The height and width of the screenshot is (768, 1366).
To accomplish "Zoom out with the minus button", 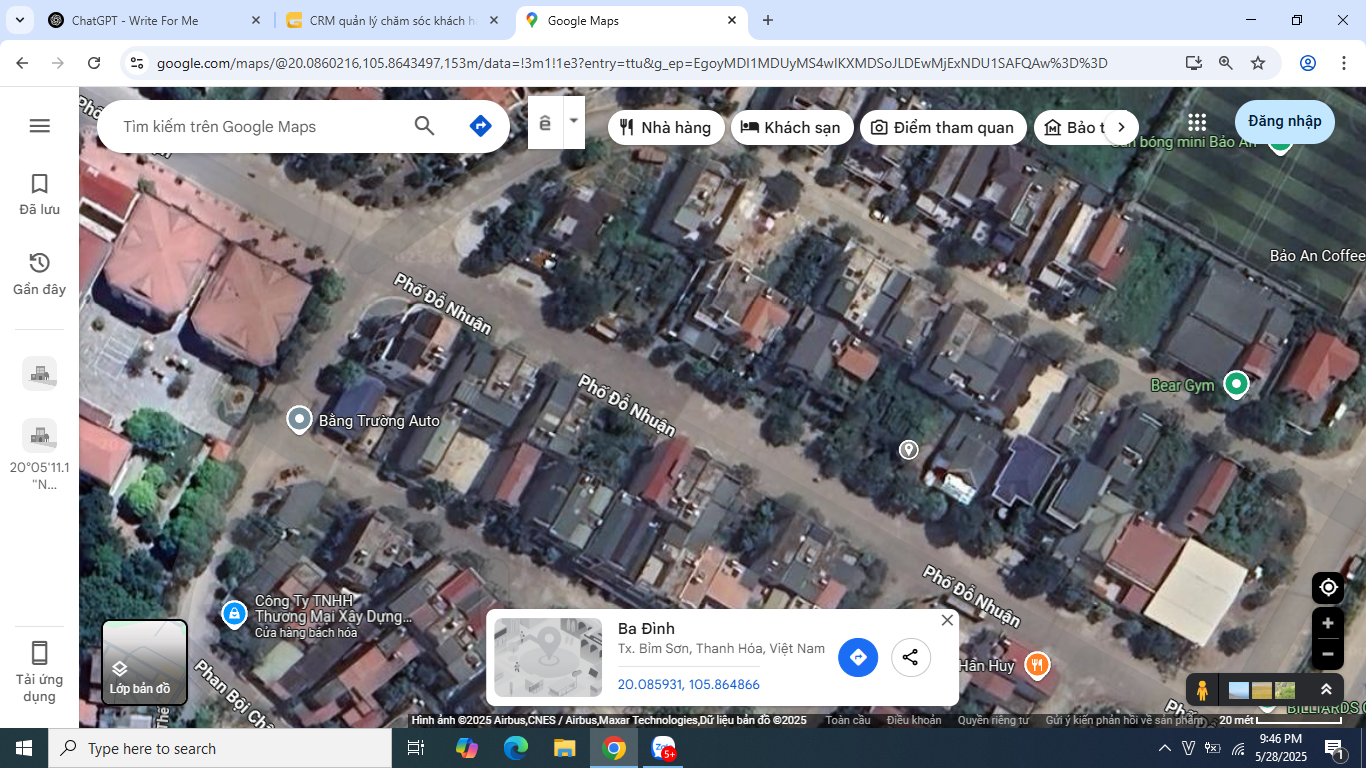I will (1328, 655).
